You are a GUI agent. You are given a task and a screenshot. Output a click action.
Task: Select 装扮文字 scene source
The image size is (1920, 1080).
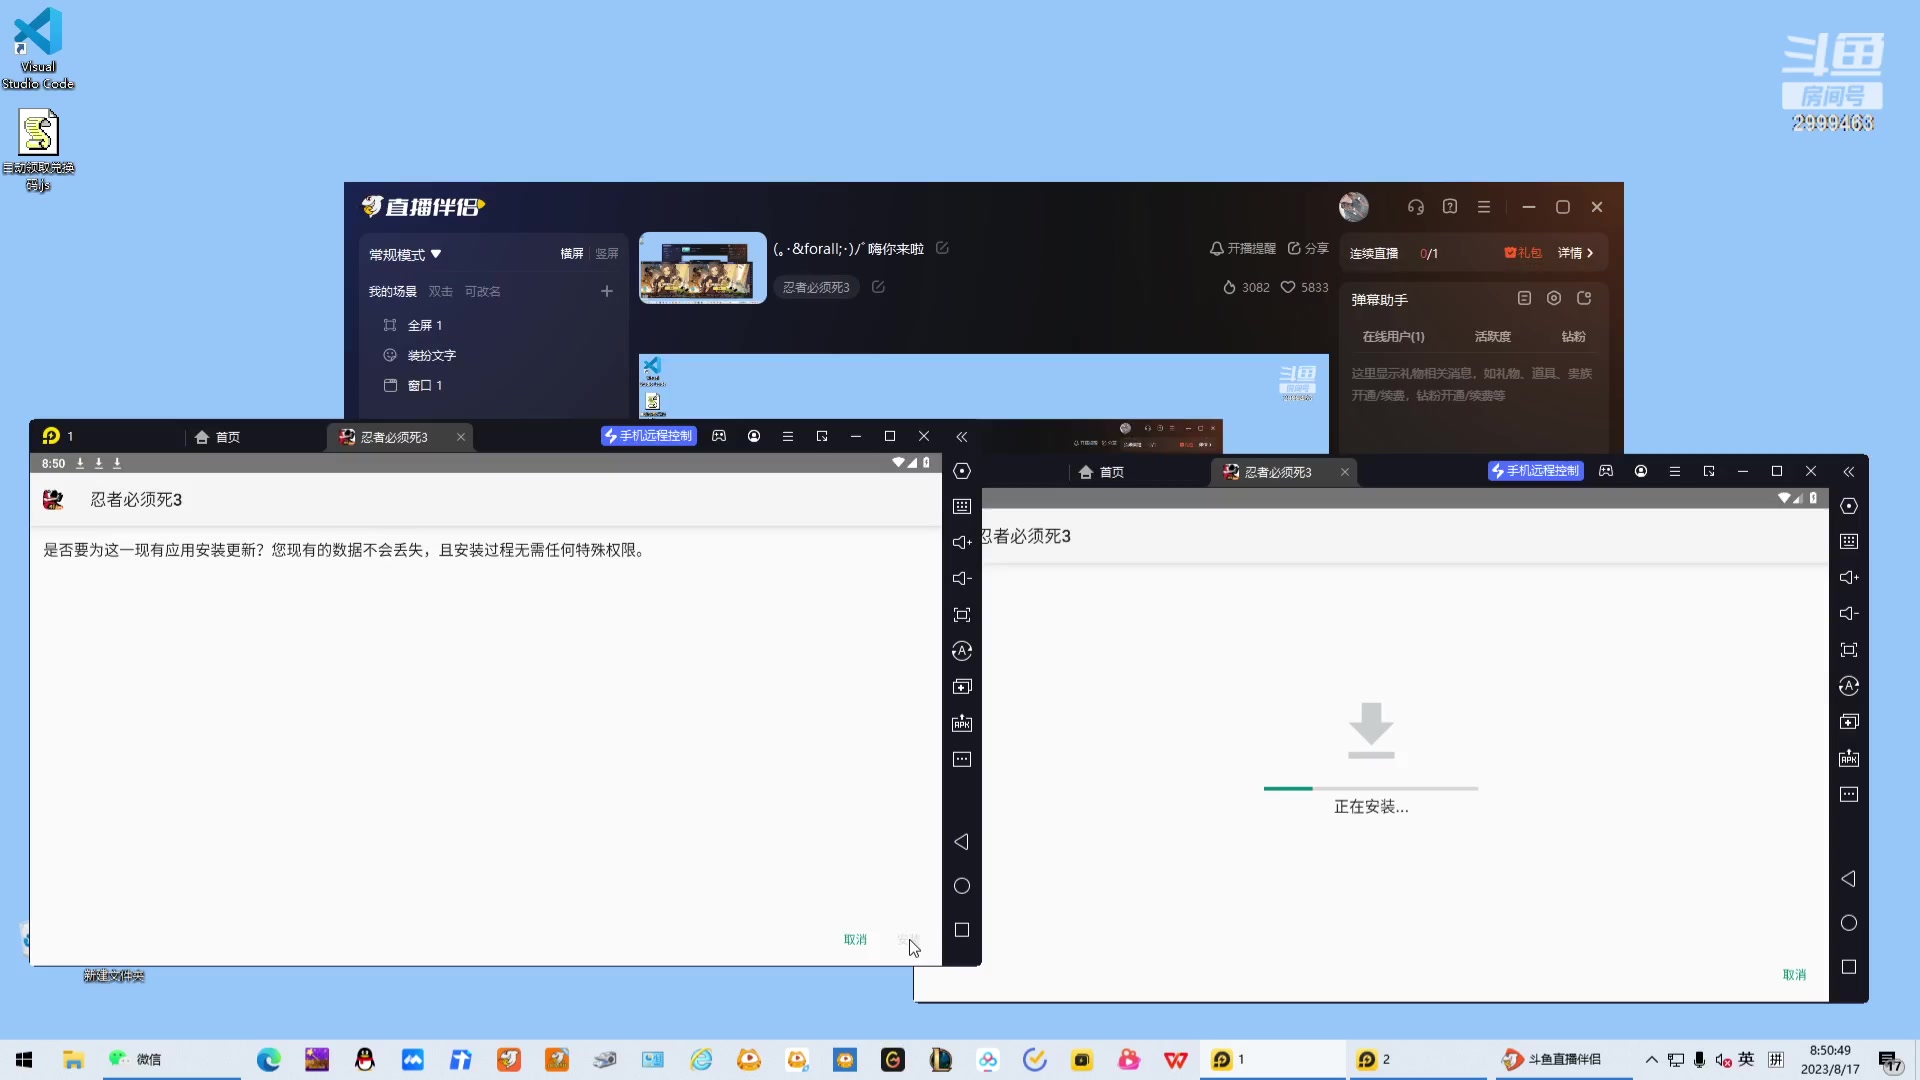tap(431, 355)
